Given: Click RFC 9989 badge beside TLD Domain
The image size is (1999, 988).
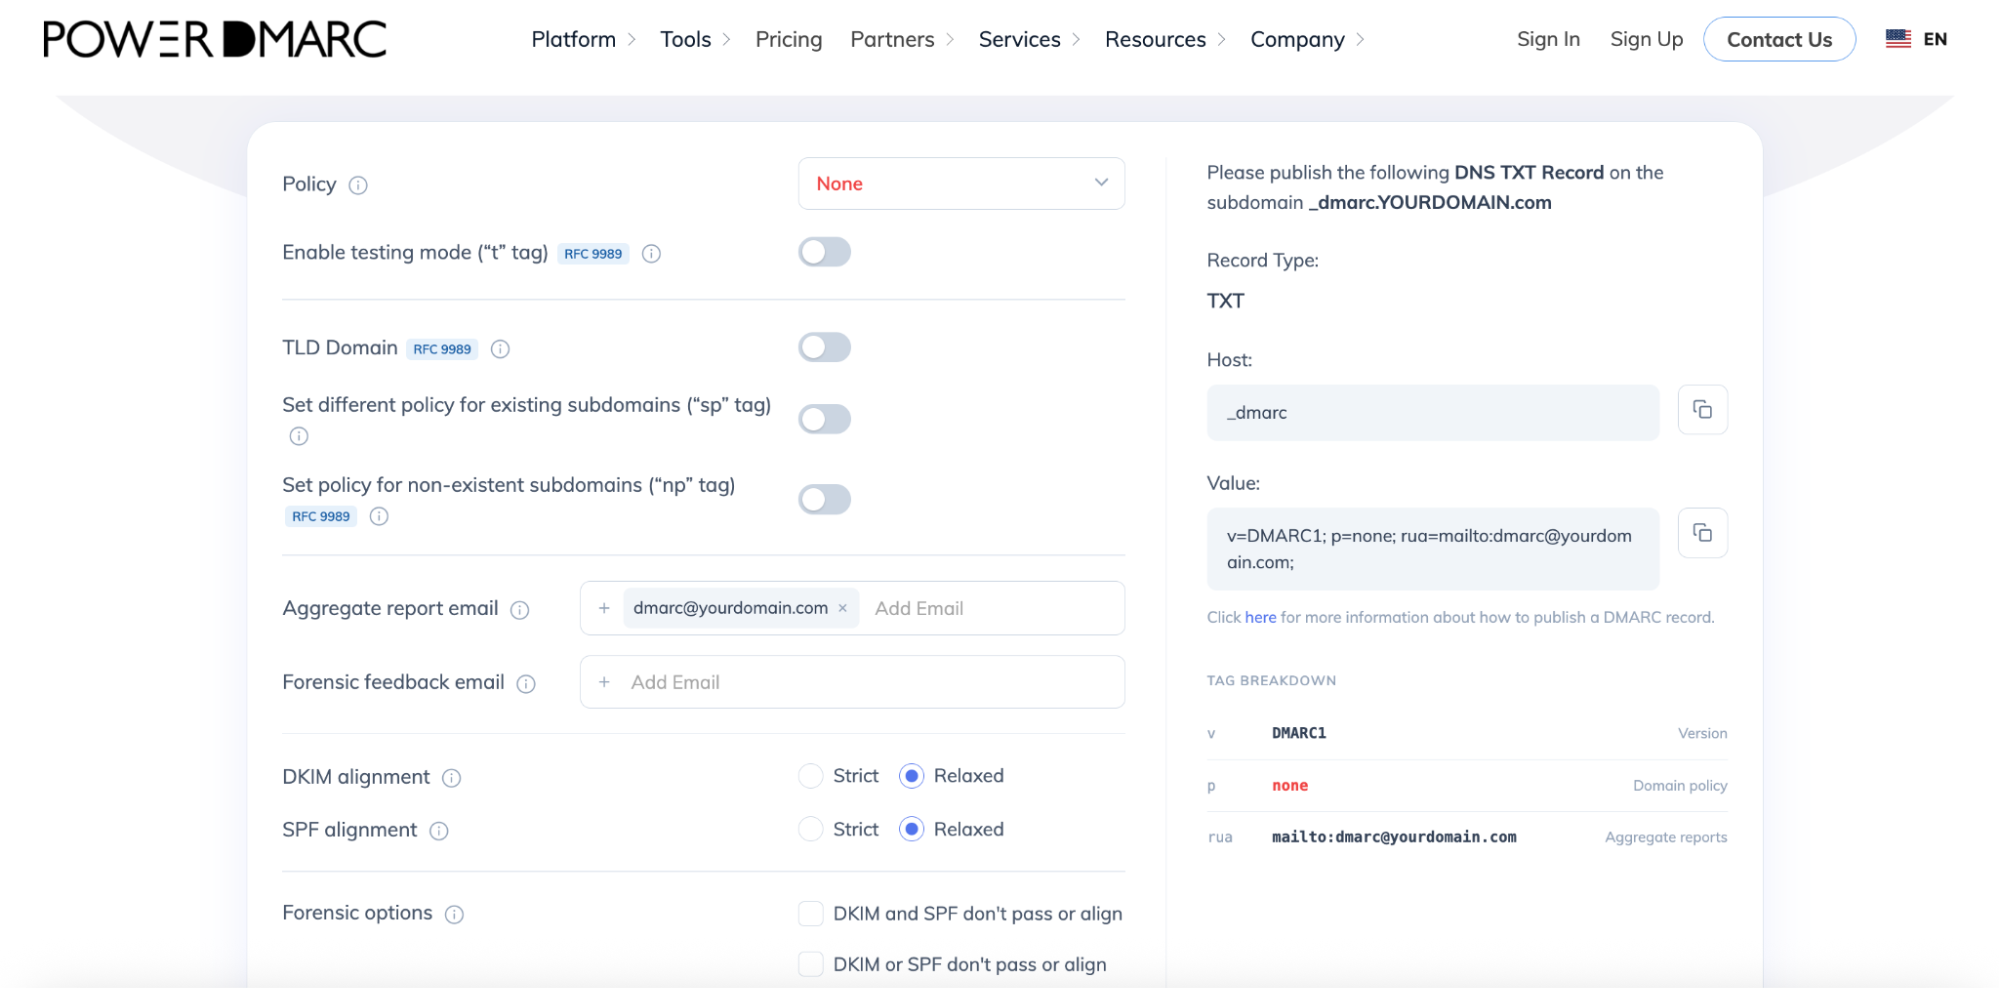Looking at the screenshot, I should click(442, 349).
